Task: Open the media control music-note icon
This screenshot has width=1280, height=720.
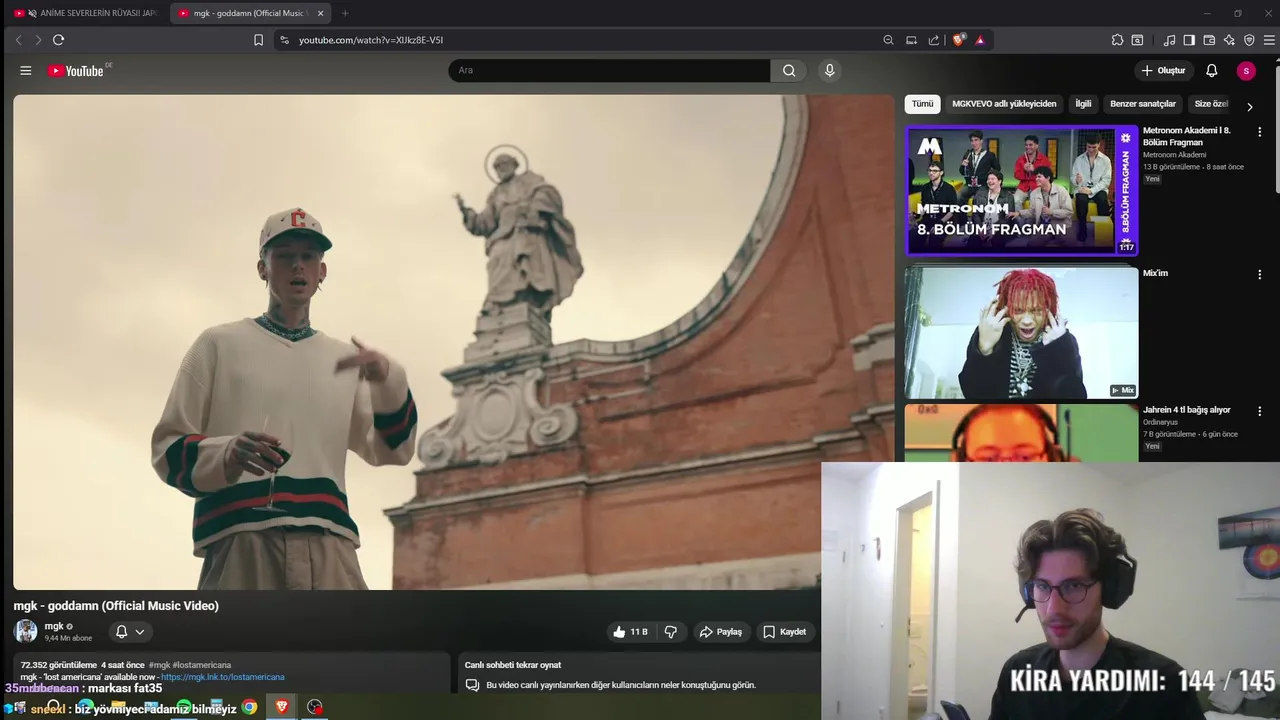Action: (x=1169, y=40)
